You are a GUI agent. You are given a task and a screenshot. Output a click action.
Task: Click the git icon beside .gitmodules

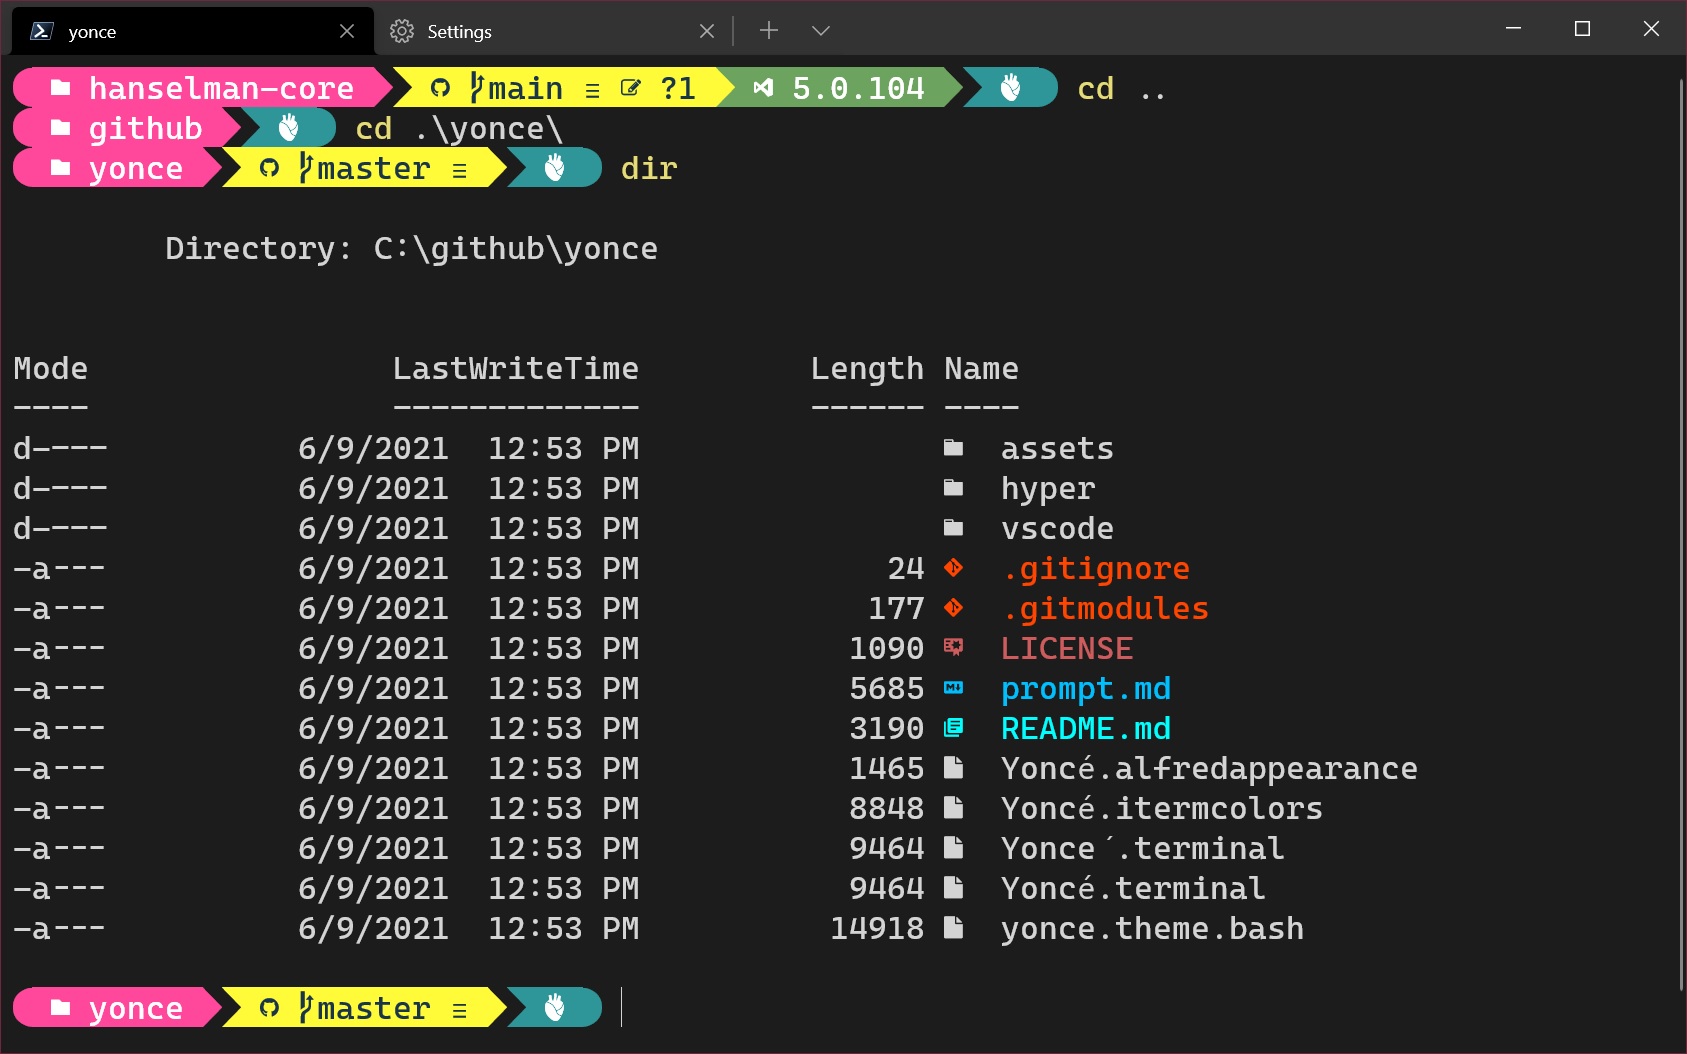click(x=953, y=608)
